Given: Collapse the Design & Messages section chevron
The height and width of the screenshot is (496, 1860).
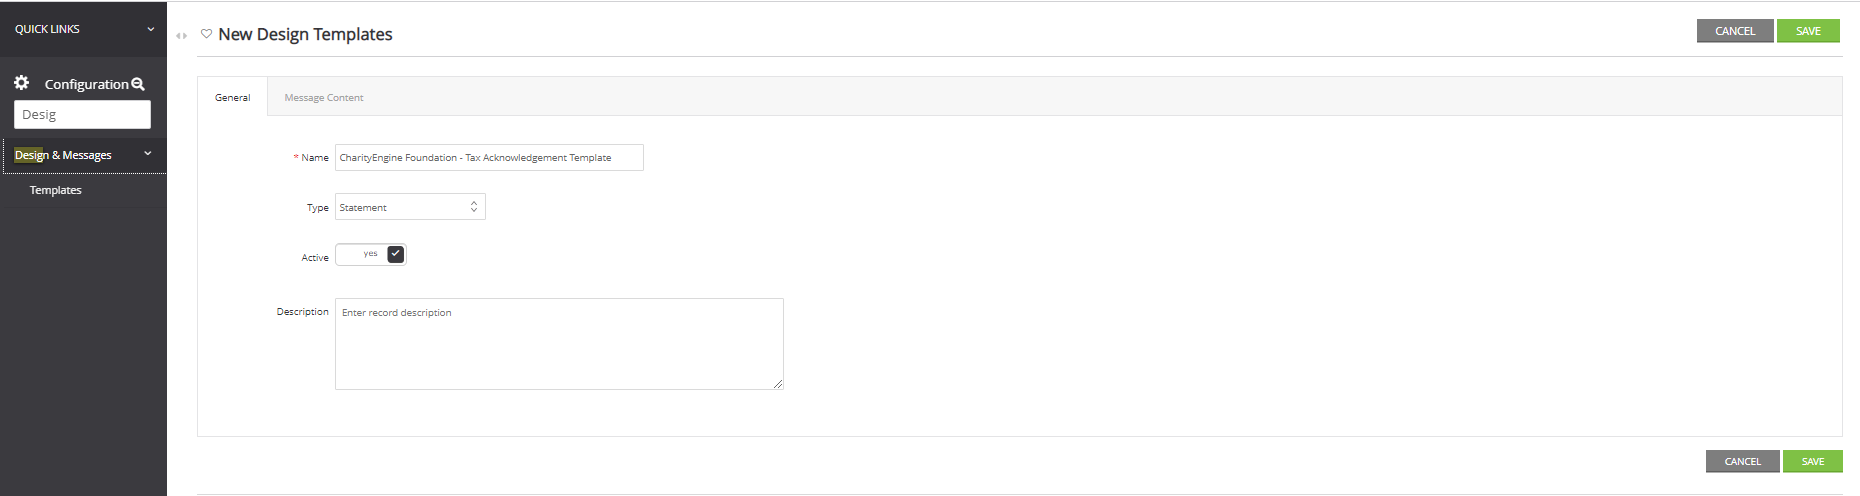Looking at the screenshot, I should coord(148,154).
